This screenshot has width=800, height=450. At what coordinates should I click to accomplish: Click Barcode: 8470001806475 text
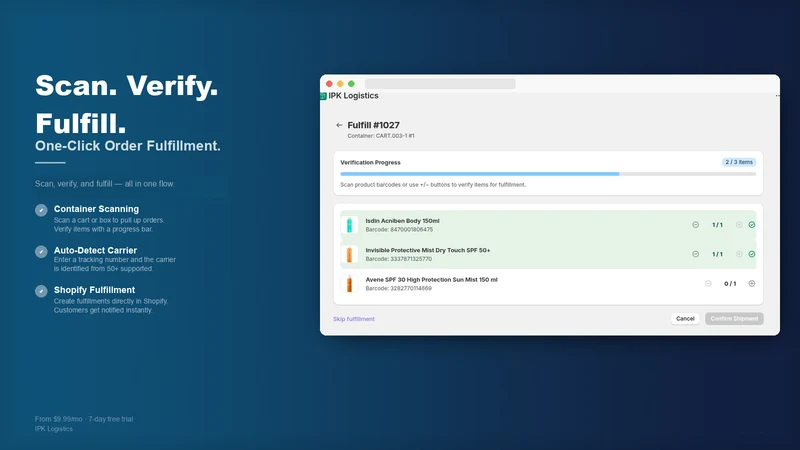coord(399,230)
